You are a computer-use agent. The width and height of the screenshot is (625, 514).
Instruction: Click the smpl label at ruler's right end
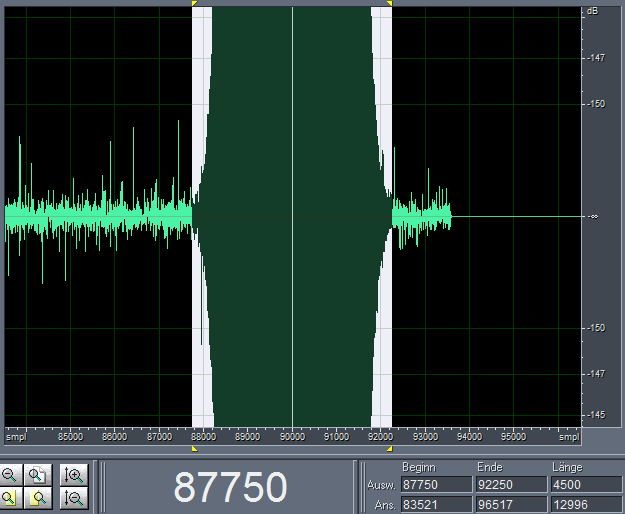(569, 437)
